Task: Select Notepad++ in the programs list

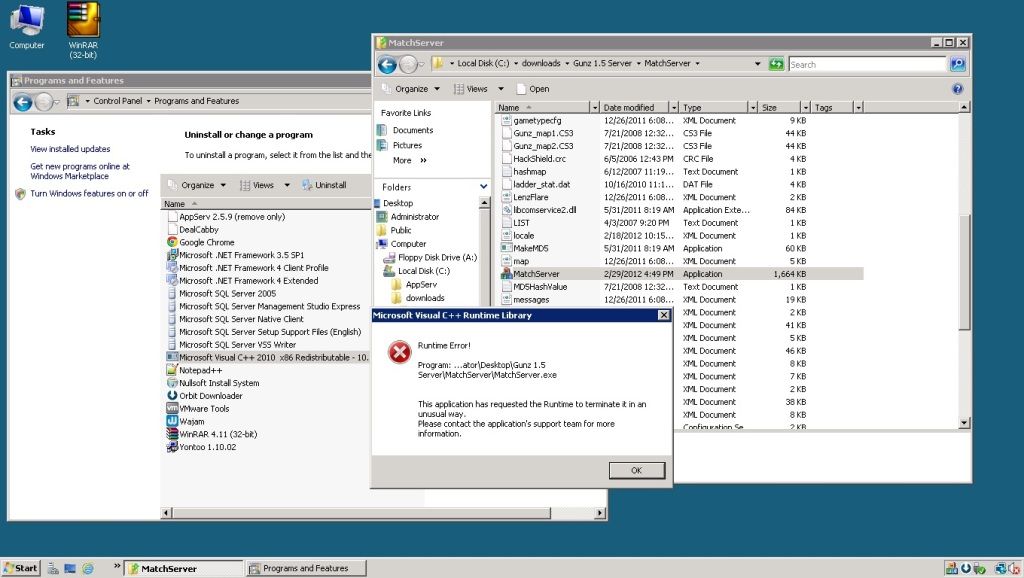Action: click(x=198, y=370)
